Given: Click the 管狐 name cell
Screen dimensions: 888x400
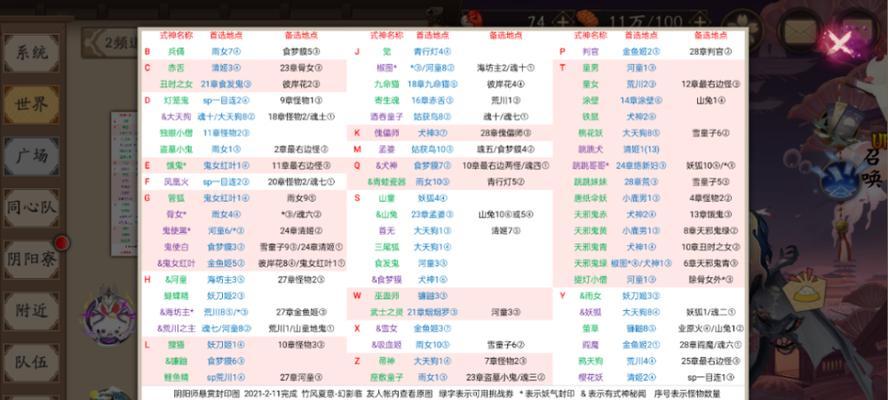Looking at the screenshot, I should click(x=176, y=198).
